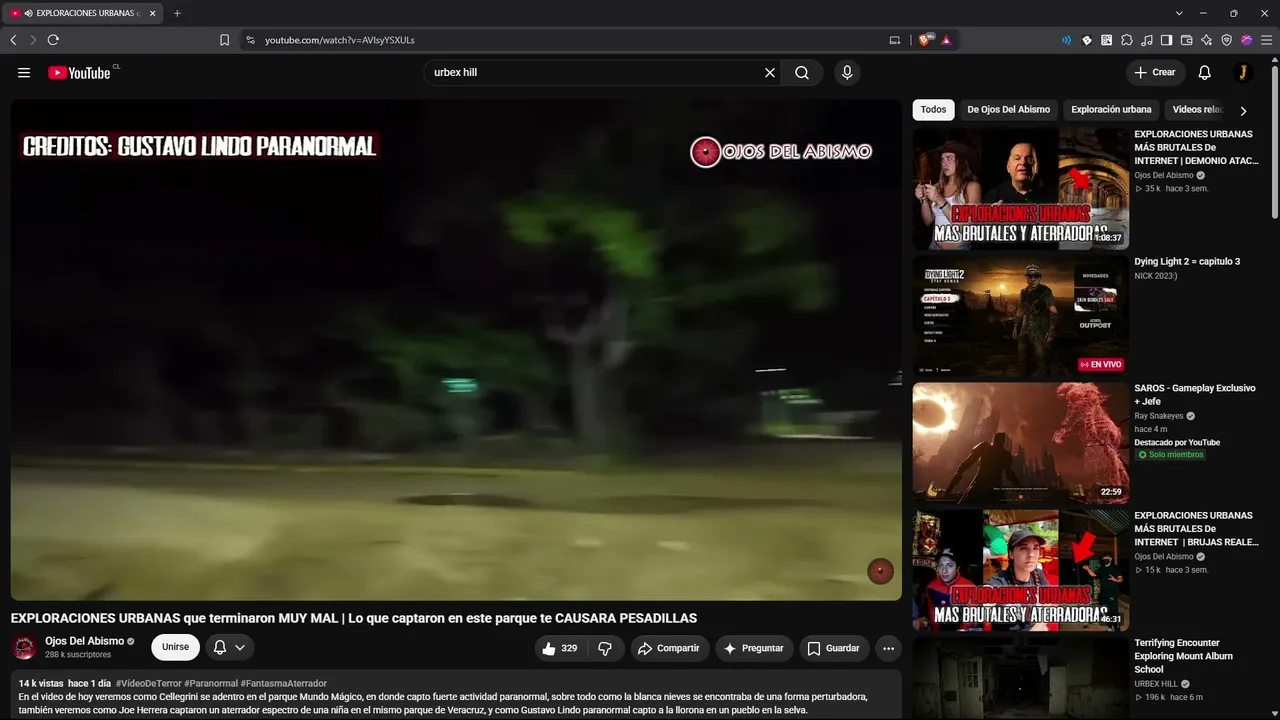Start voice search with the microphone
Viewport: 1280px width, 720px height.
click(847, 72)
